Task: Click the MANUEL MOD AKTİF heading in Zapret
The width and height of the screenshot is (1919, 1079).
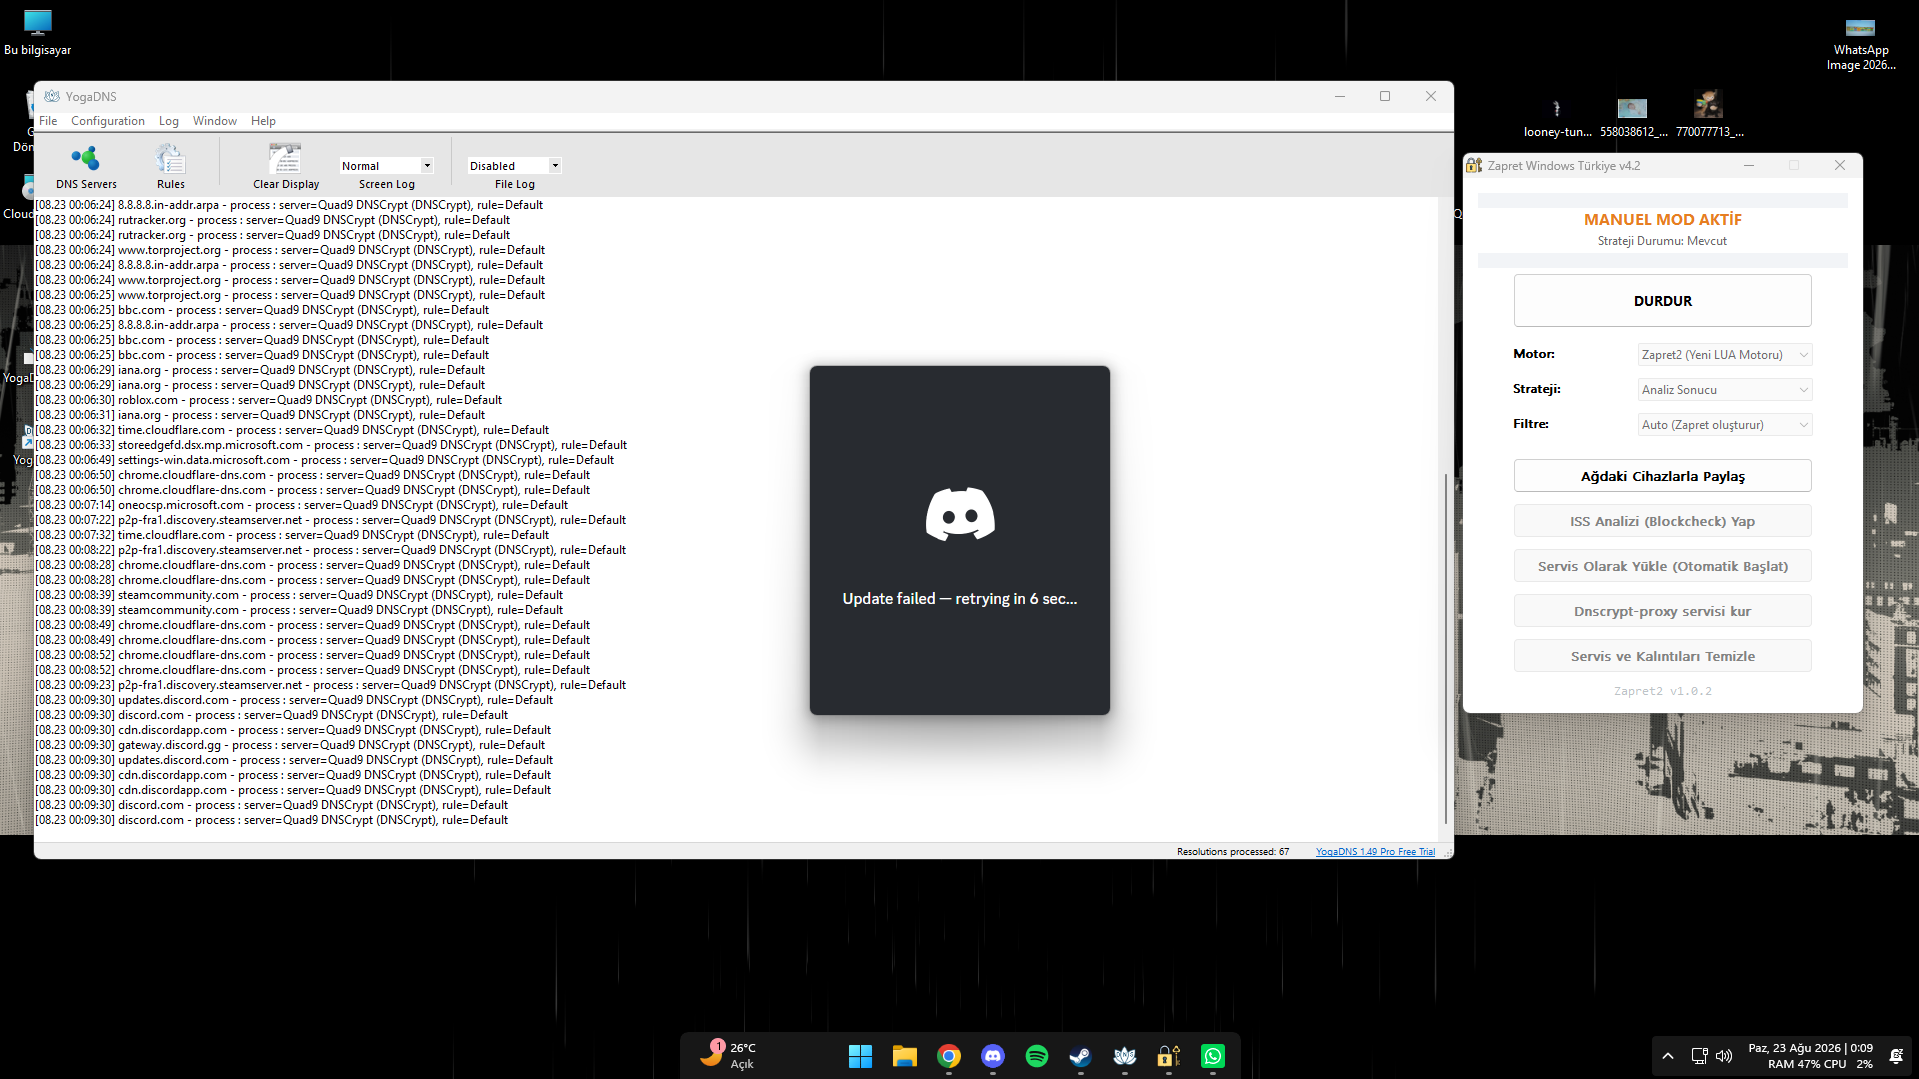Action: tap(1662, 220)
